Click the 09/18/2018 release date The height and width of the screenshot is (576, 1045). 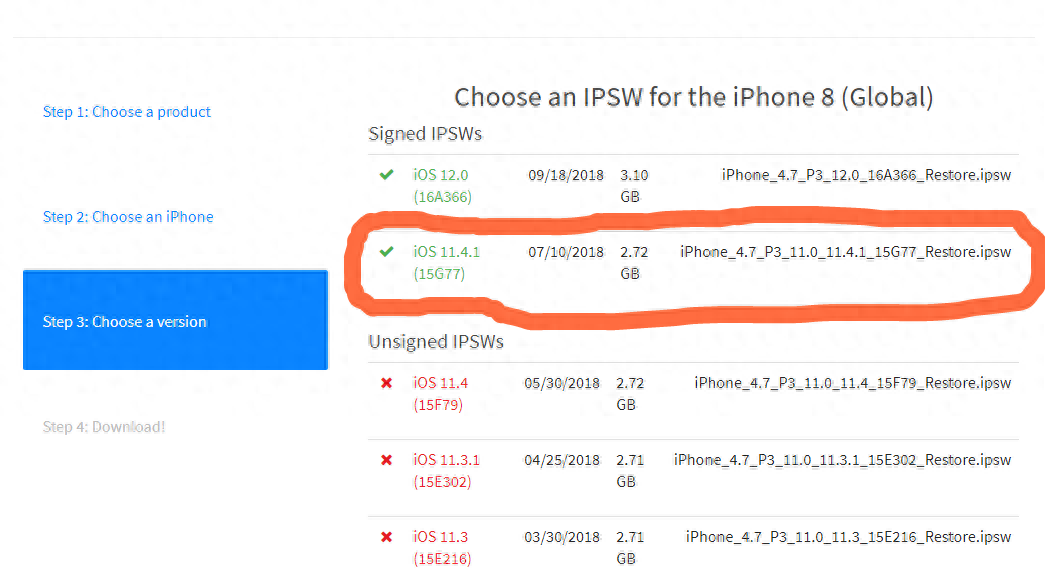pos(566,175)
